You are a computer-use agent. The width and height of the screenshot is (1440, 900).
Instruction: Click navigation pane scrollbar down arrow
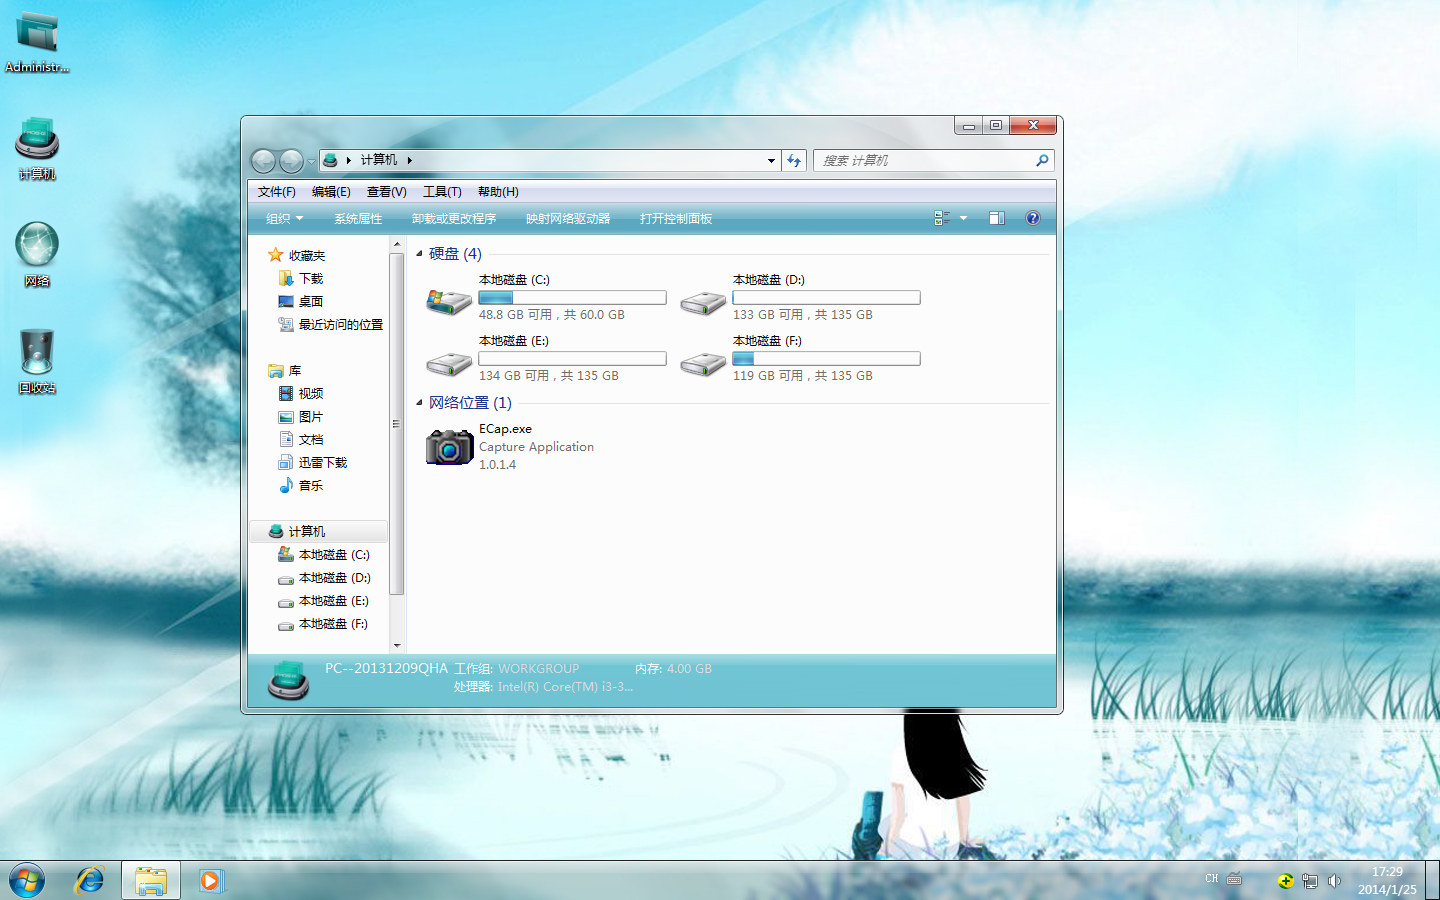(397, 645)
